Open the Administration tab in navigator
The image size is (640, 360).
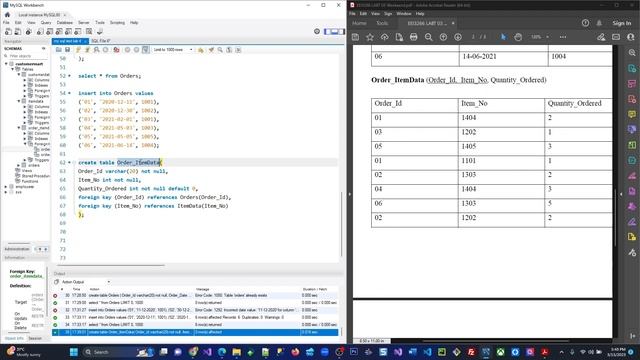coord(17,249)
